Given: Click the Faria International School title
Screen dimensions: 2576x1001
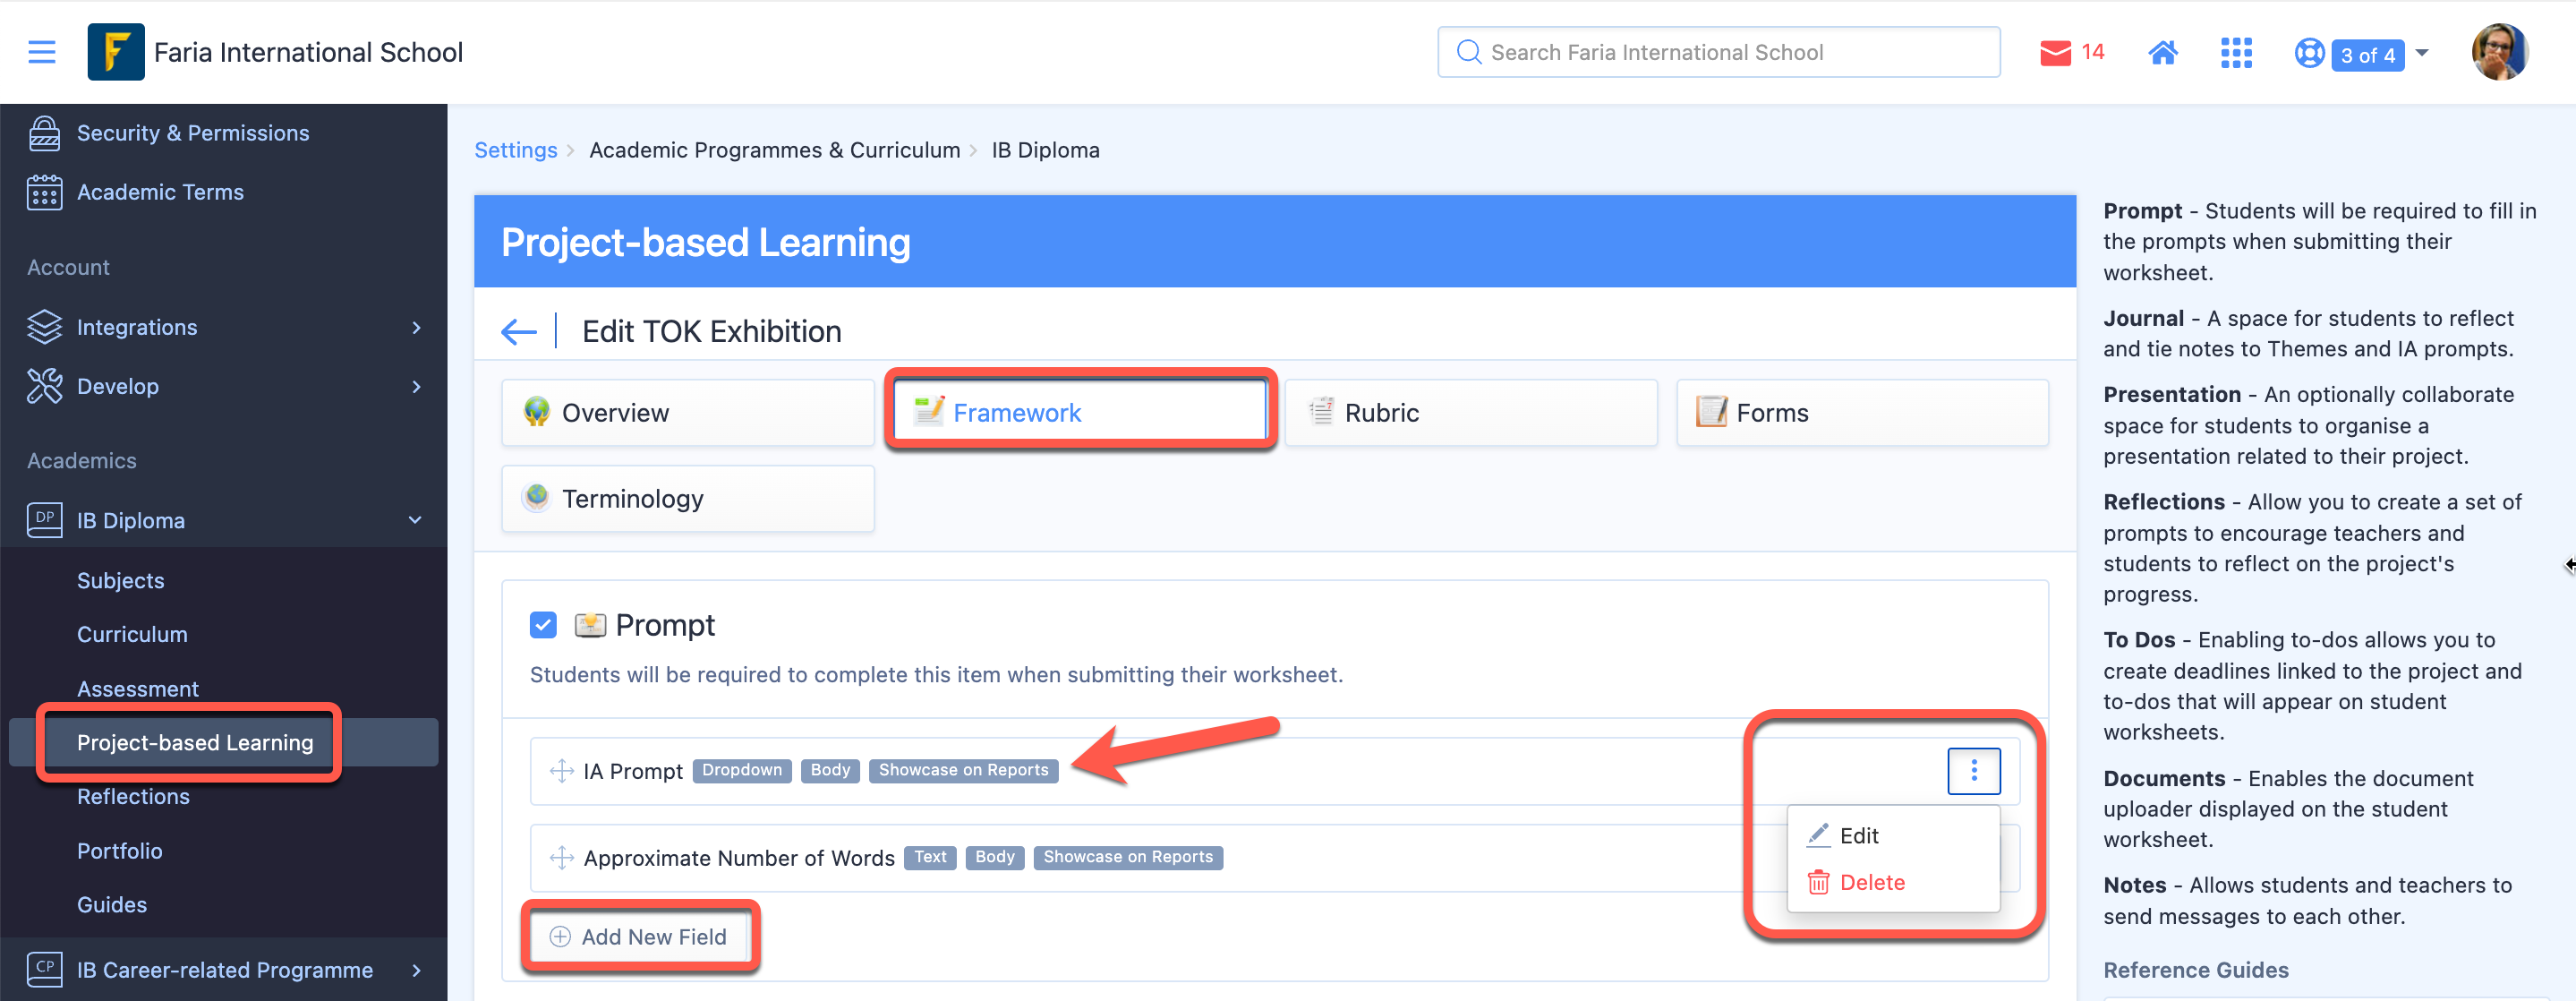Looking at the screenshot, I should click(x=308, y=52).
